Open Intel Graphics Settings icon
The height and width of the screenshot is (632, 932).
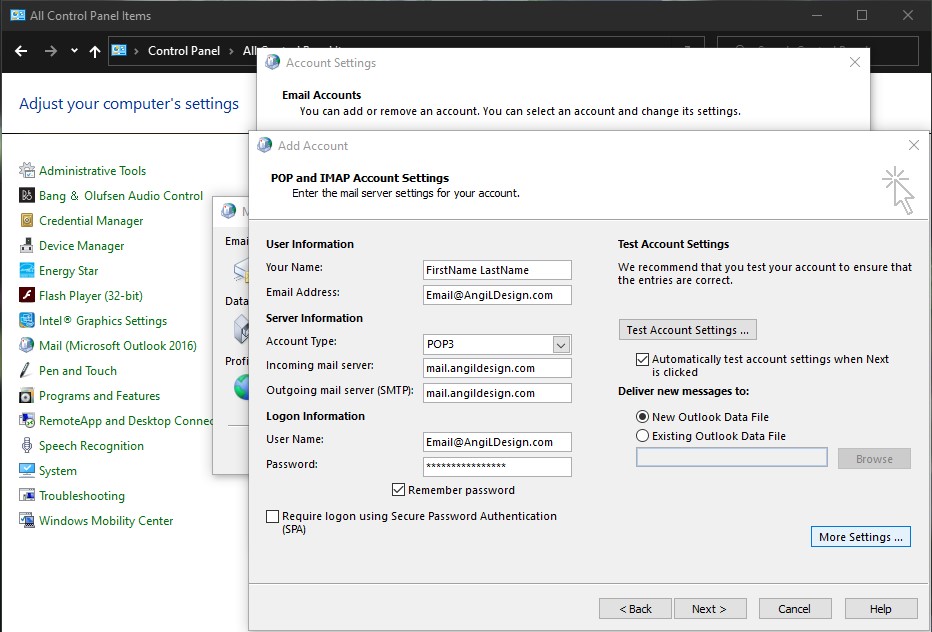27,320
